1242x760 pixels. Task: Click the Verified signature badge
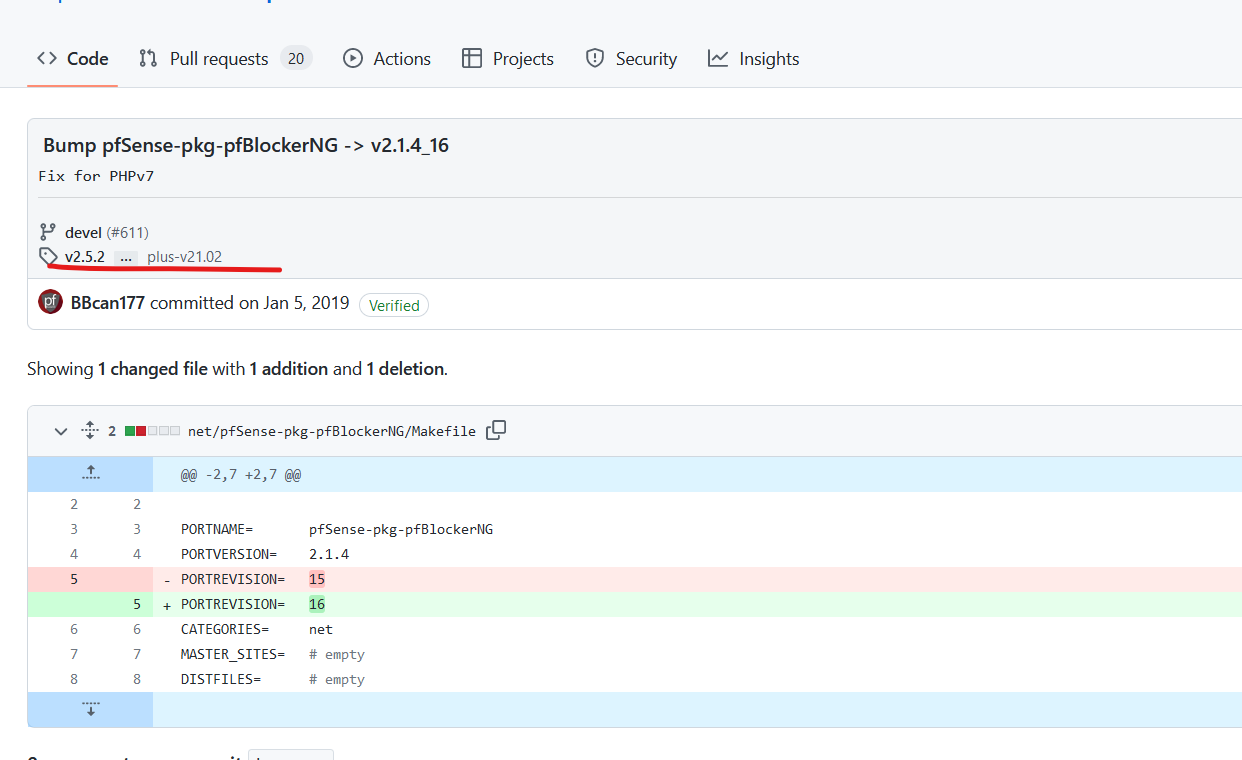394,305
